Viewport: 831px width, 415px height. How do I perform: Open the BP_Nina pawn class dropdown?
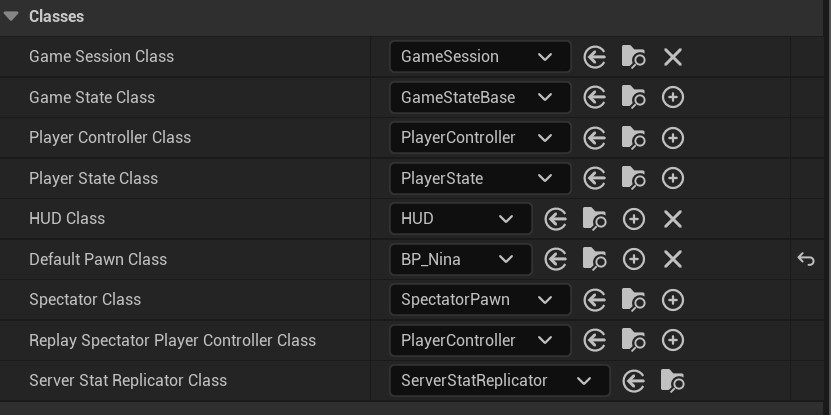pyautogui.click(x=461, y=259)
